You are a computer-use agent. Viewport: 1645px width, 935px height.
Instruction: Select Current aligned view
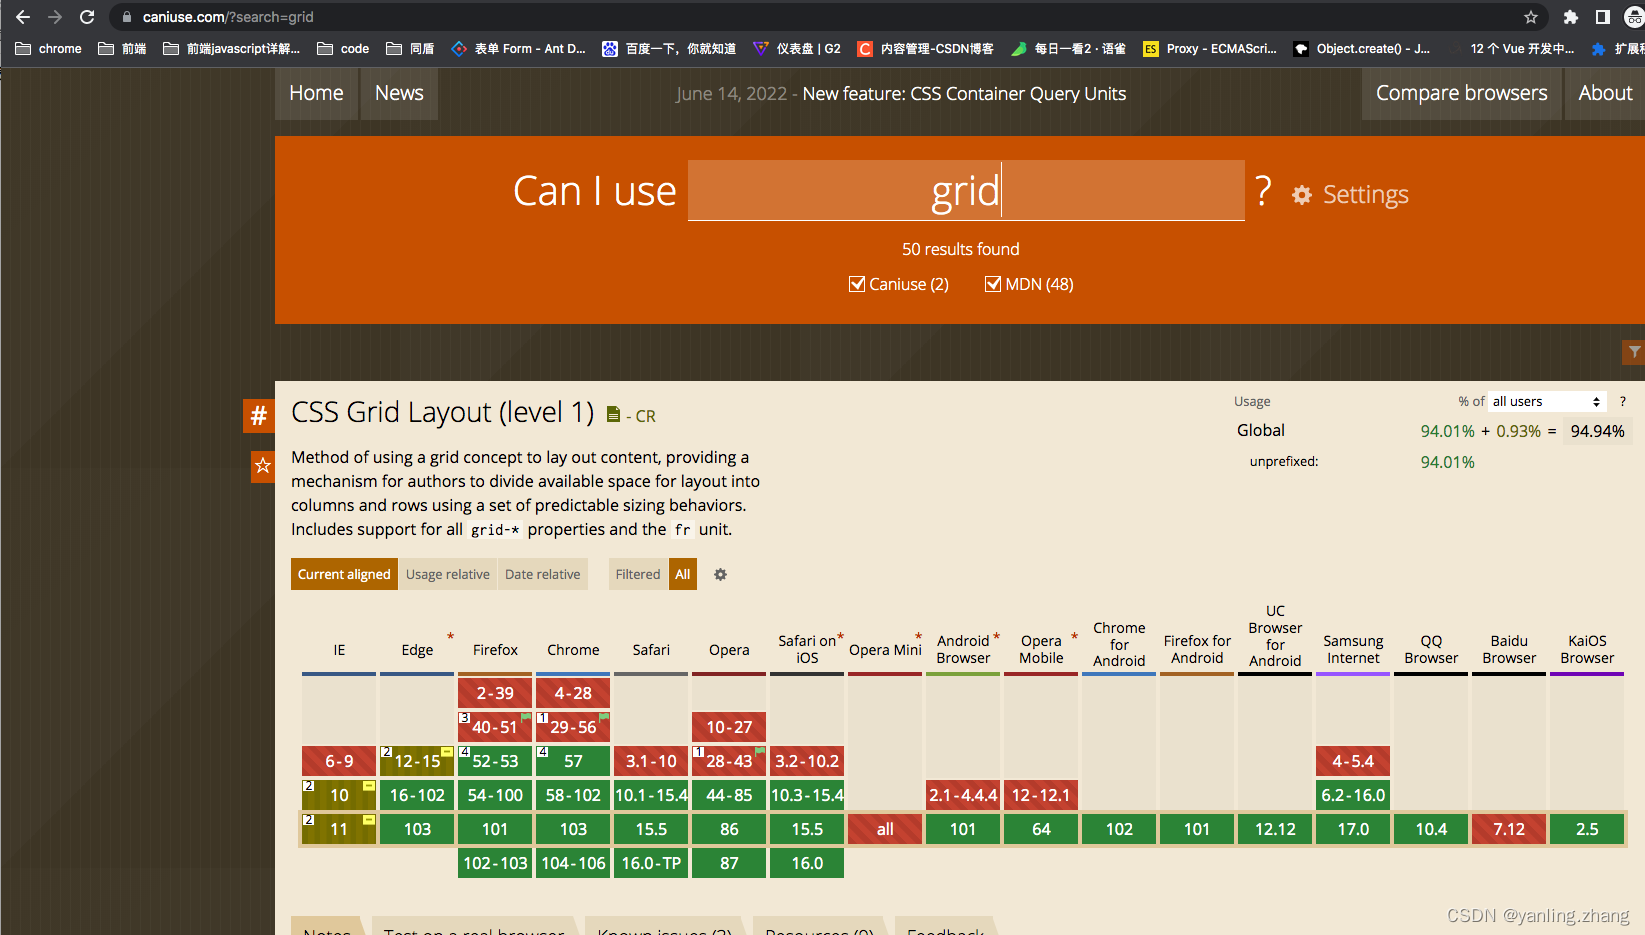tap(344, 574)
